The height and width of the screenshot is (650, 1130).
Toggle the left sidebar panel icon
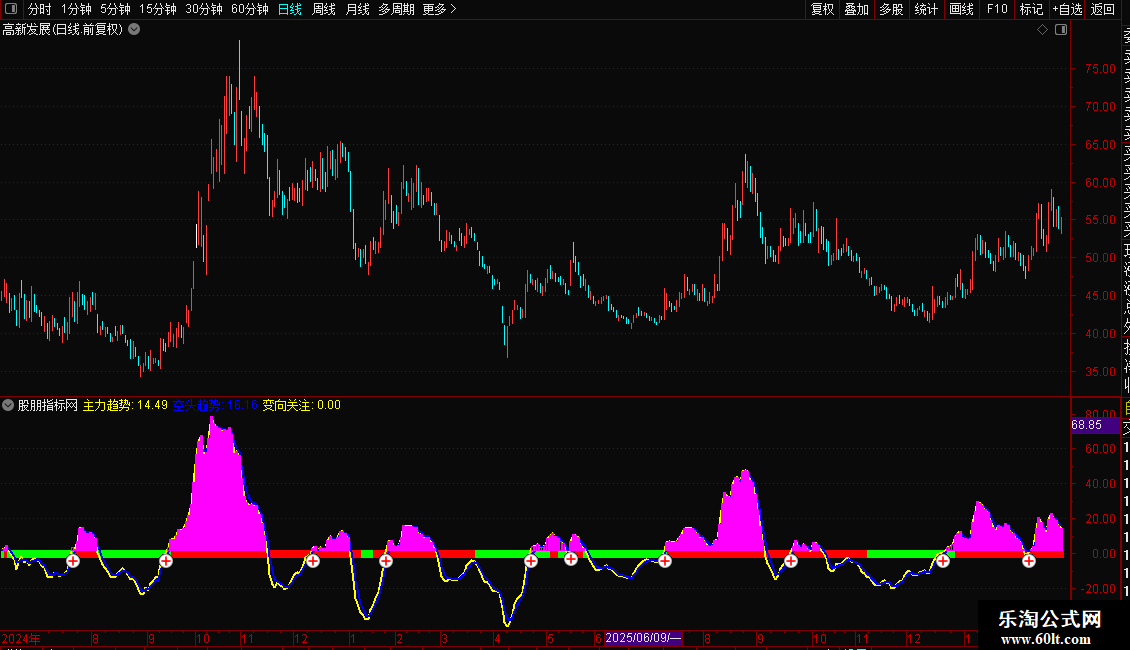tap(11, 9)
